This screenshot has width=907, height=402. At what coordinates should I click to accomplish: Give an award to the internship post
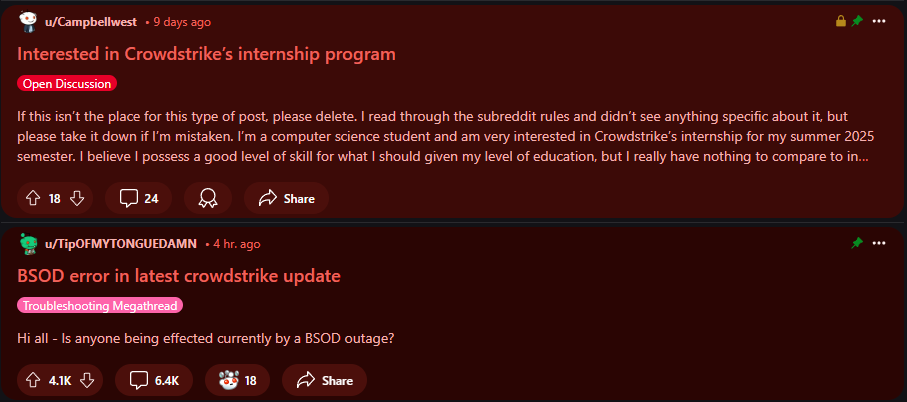[x=208, y=198]
